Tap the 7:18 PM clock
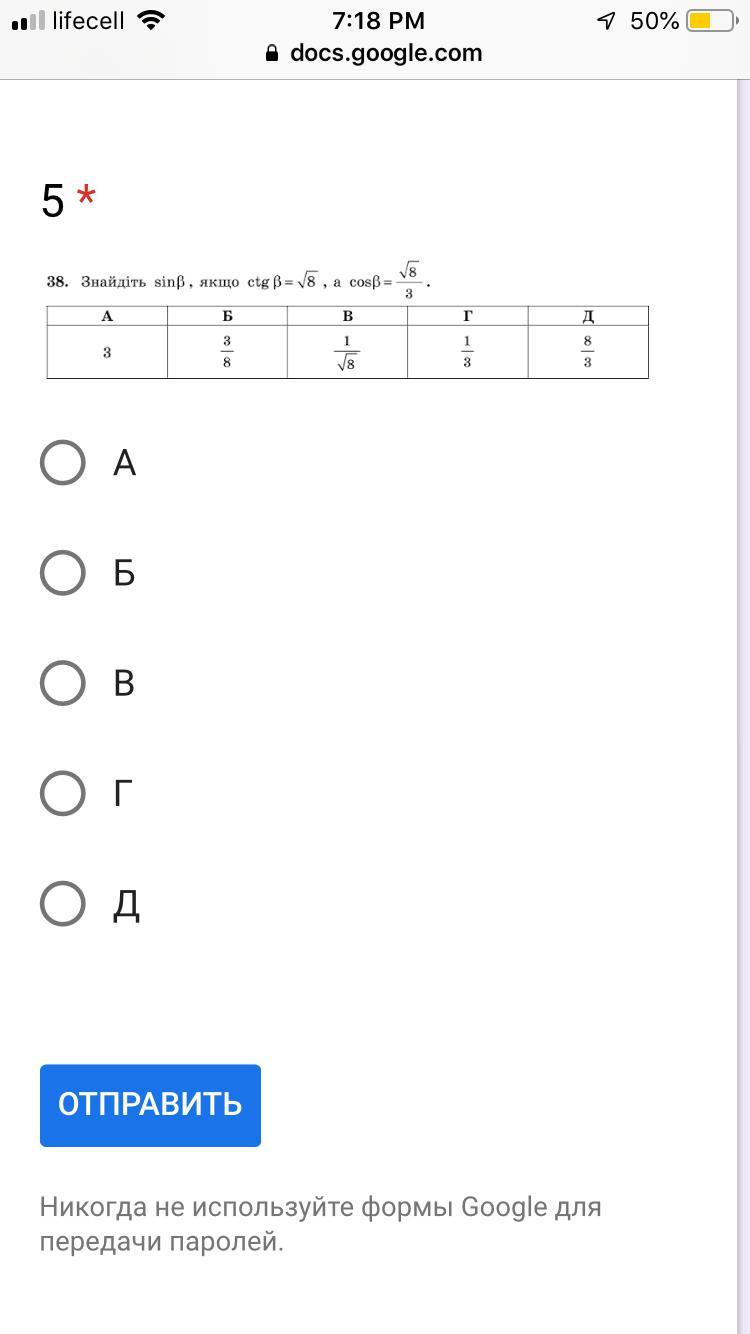Viewport: 750px width, 1334px height. [378, 20]
